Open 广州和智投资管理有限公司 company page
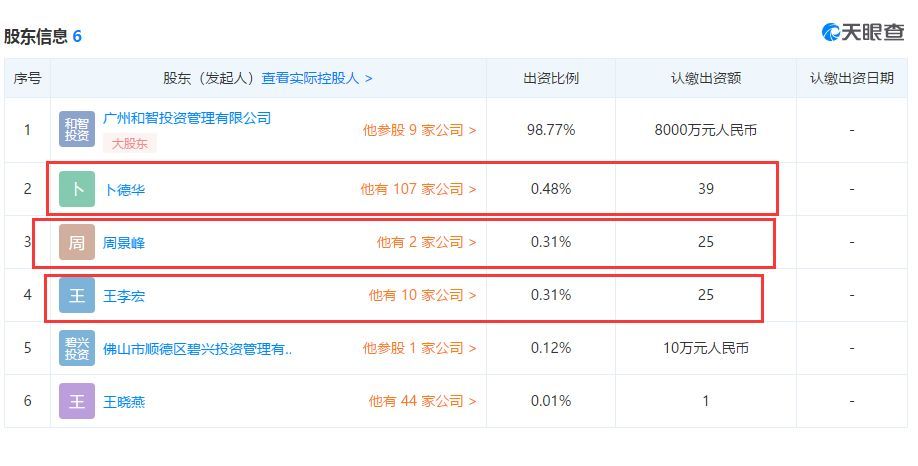918x466 pixels. (187, 118)
